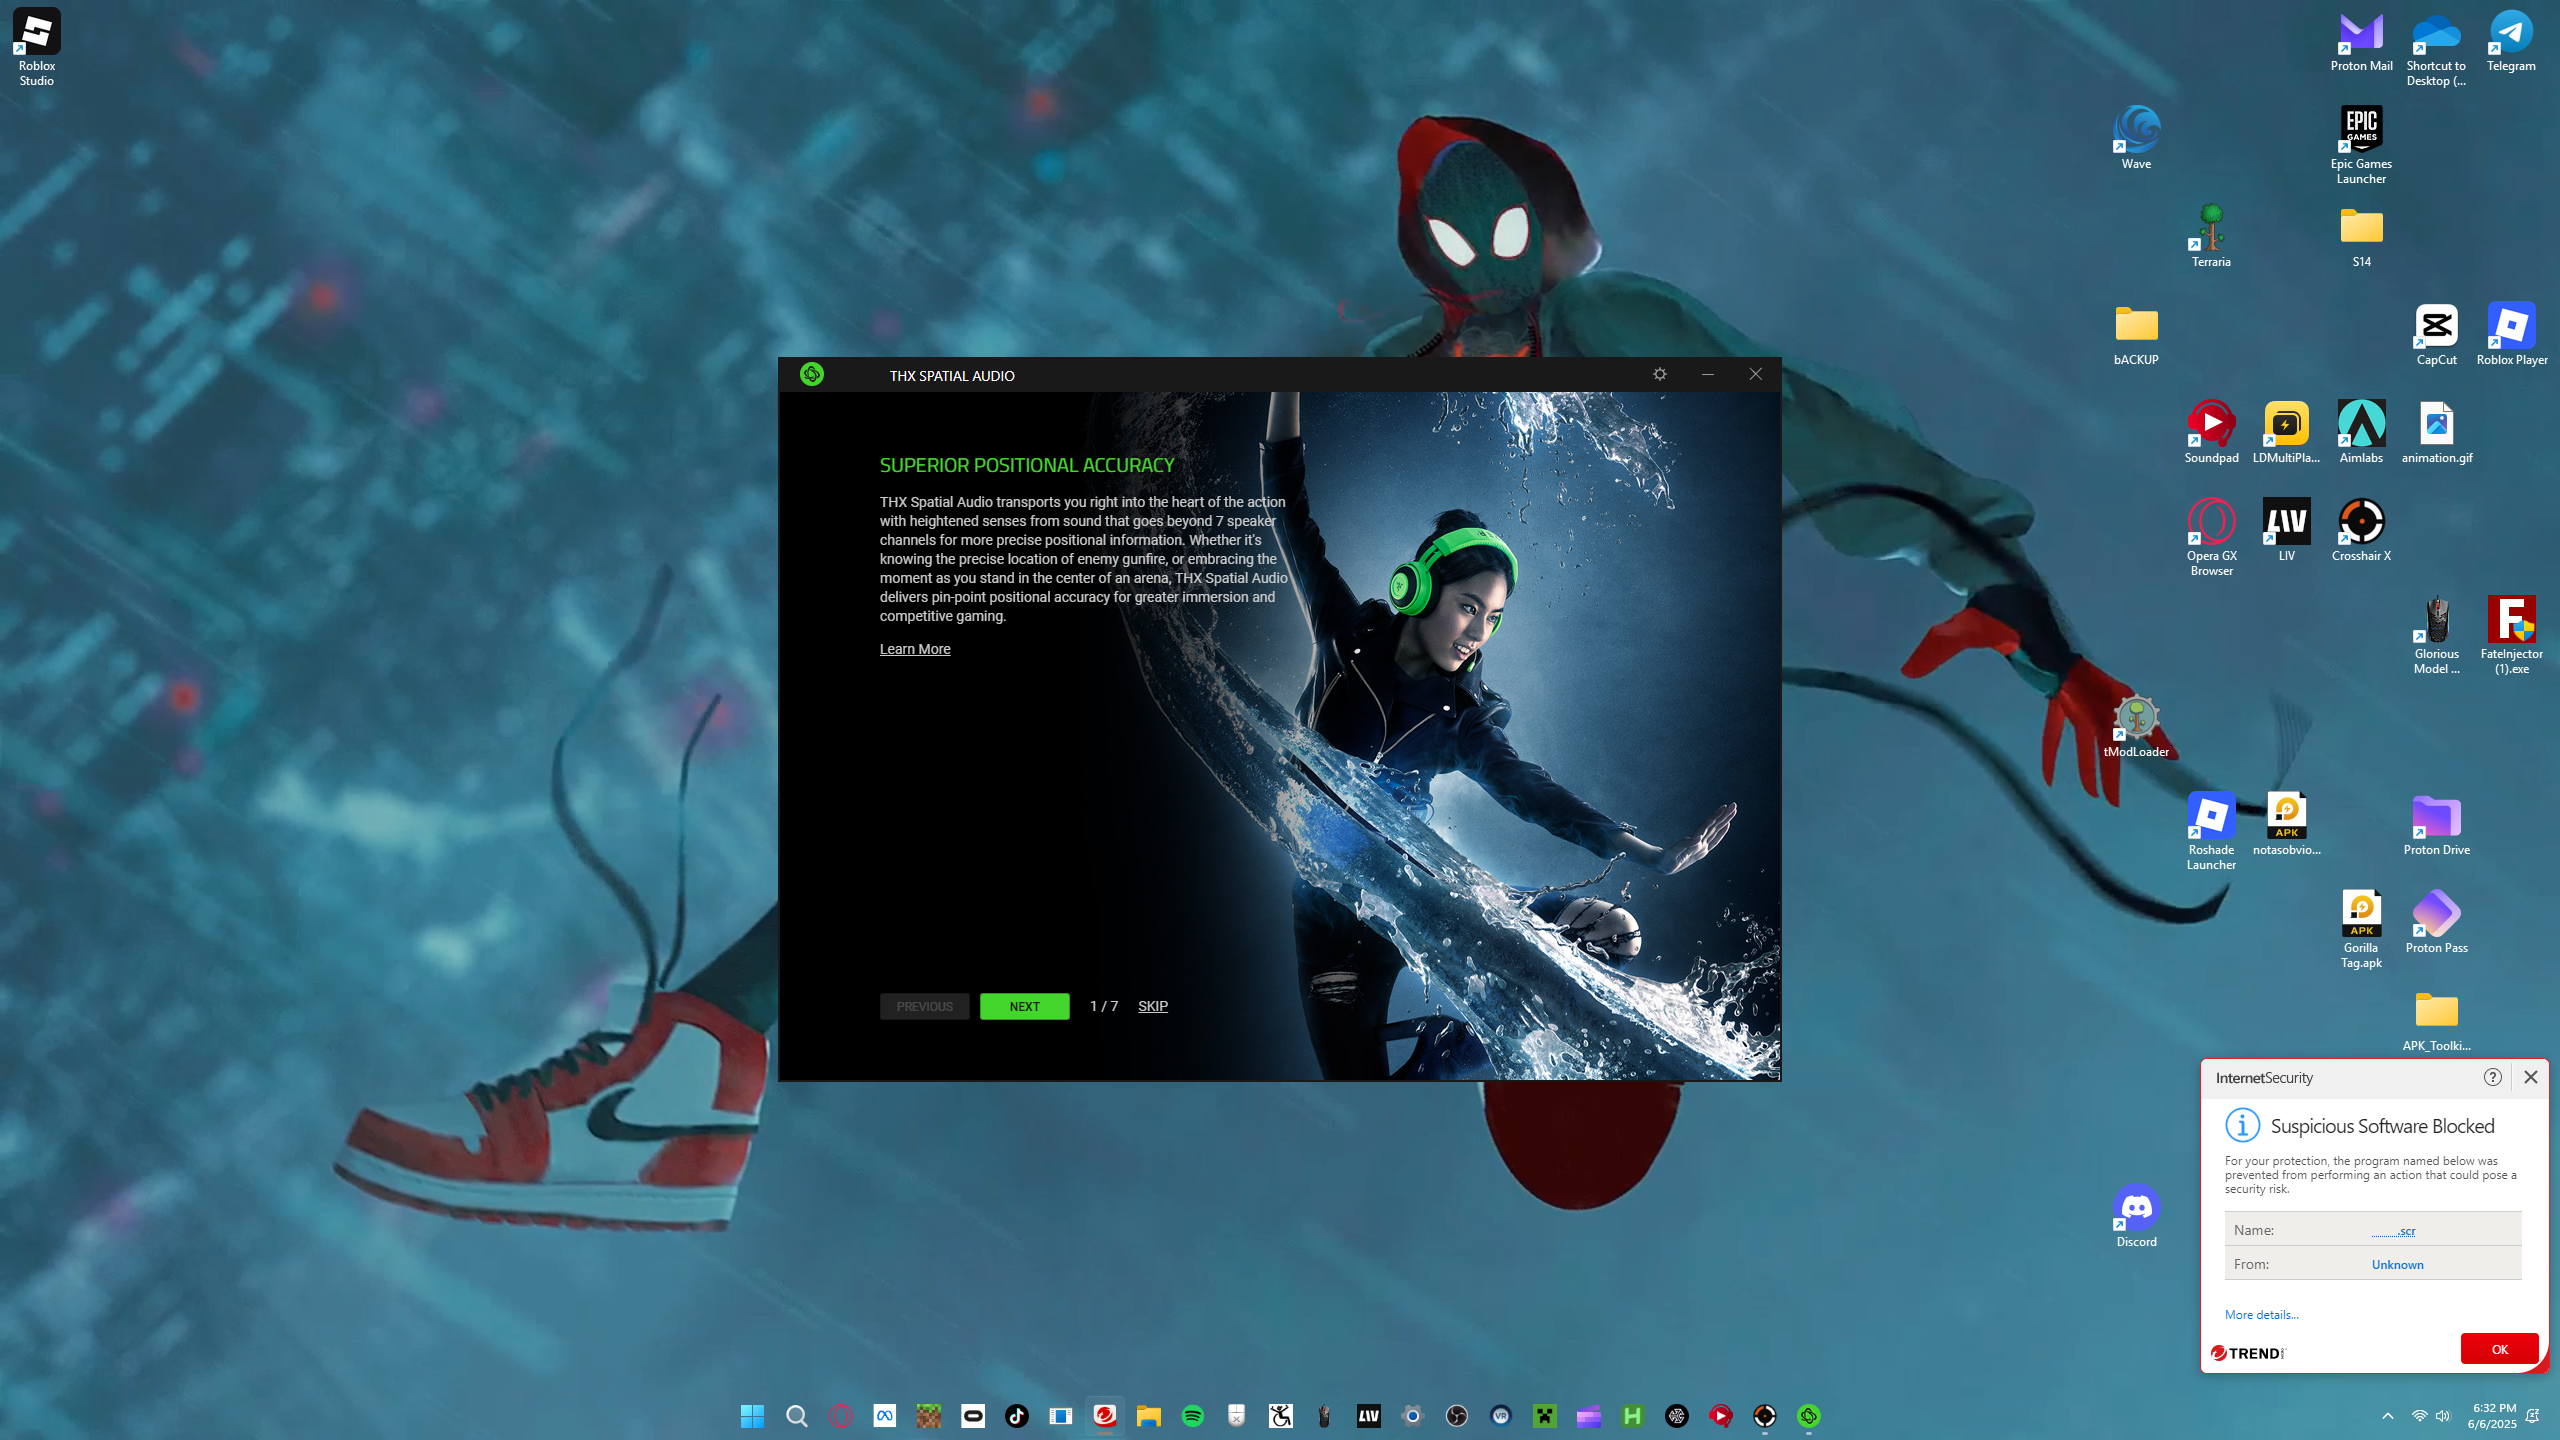Screen dimensions: 2560x1440
Task: Select the APK_Toolkit folder on desktop
Action: pyautogui.click(x=2436, y=1020)
